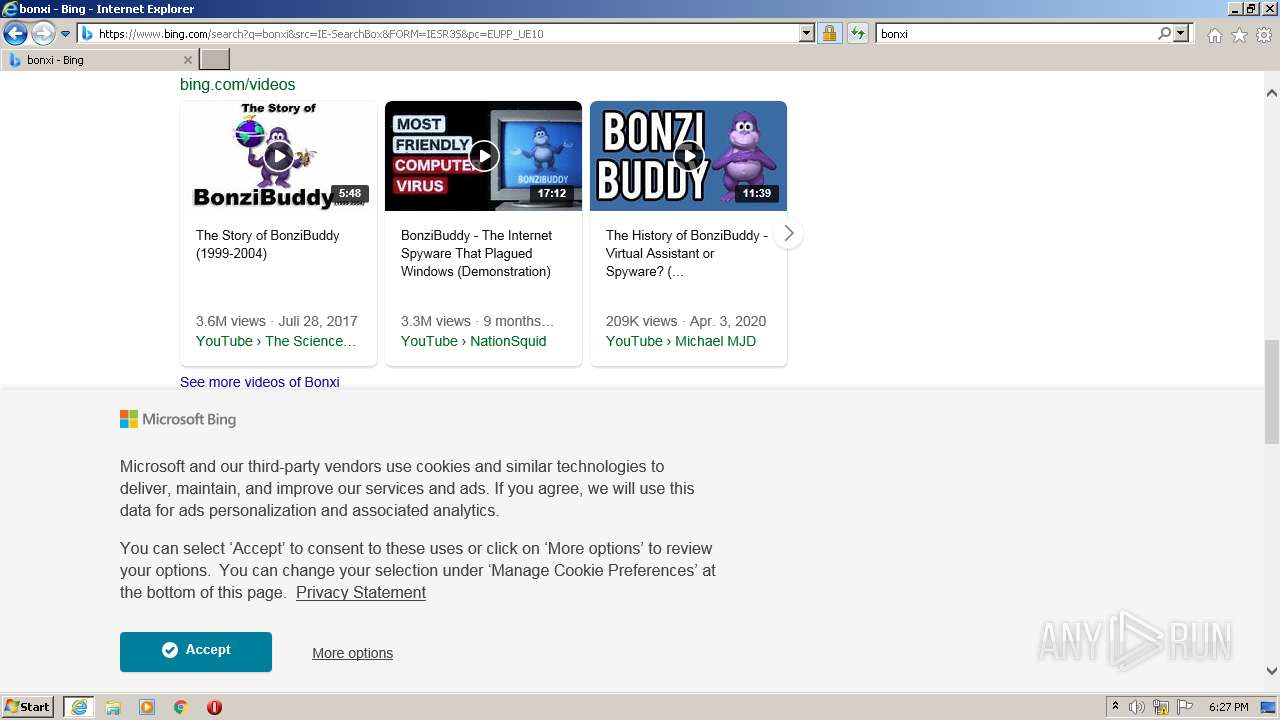Image resolution: width=1280 pixels, height=720 pixels.
Task: Open a new blank tab
Action: (x=215, y=60)
